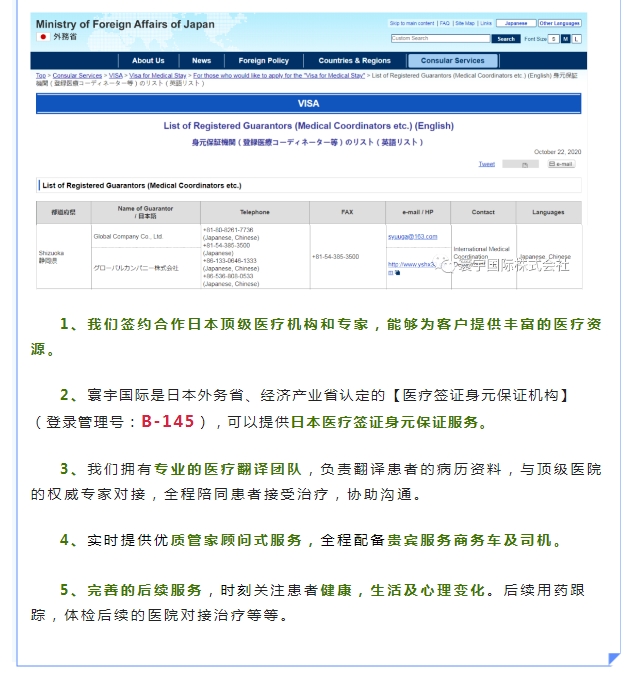Go to Top breadcrumb link

pos(41,76)
